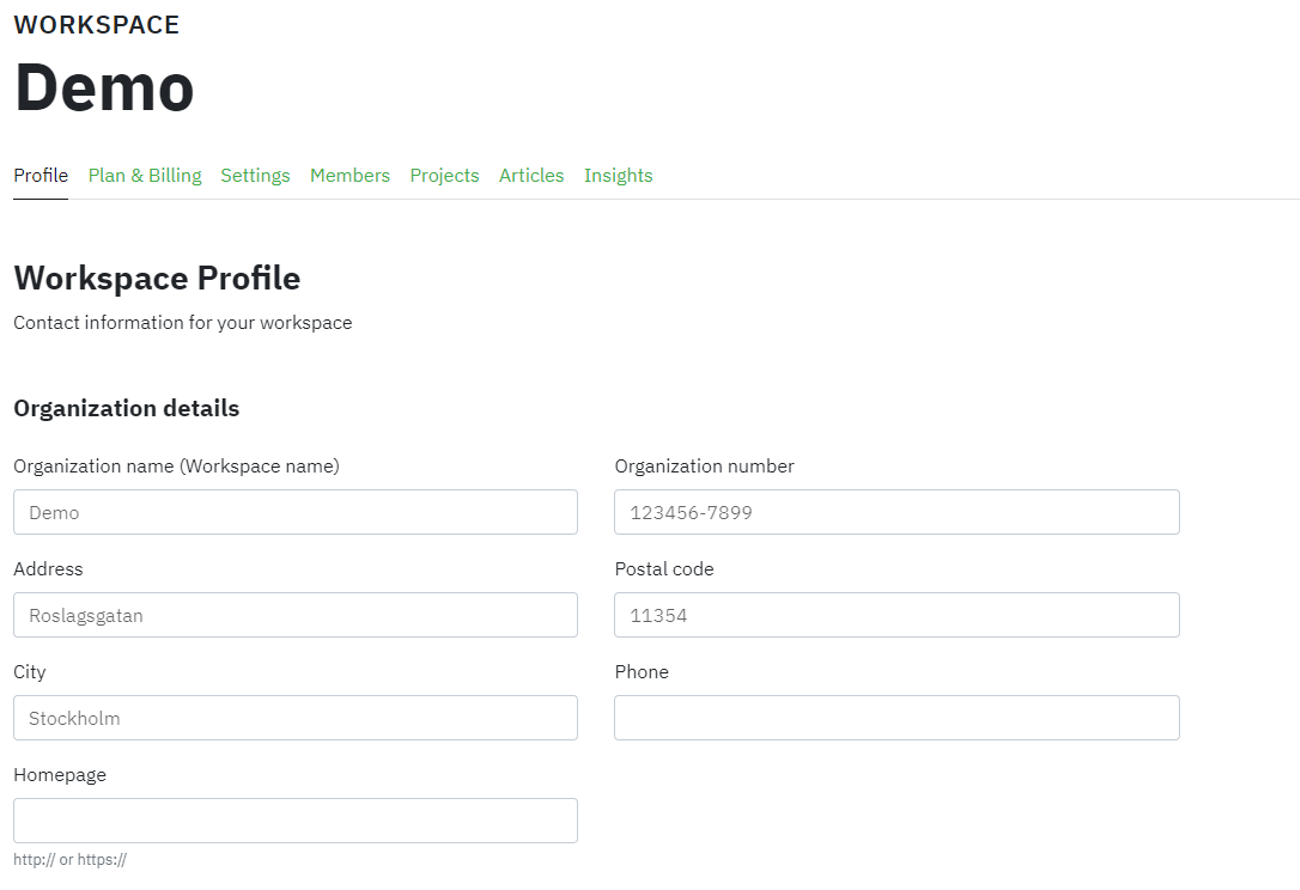Select the Postal code input field
Image resolution: width=1300 pixels, height=890 pixels.
[896, 615]
